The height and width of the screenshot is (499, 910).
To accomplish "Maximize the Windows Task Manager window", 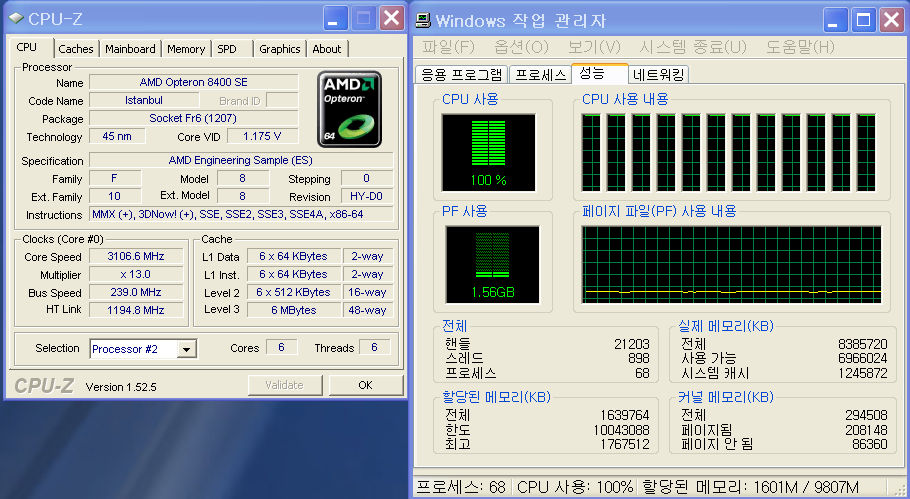I will [864, 20].
